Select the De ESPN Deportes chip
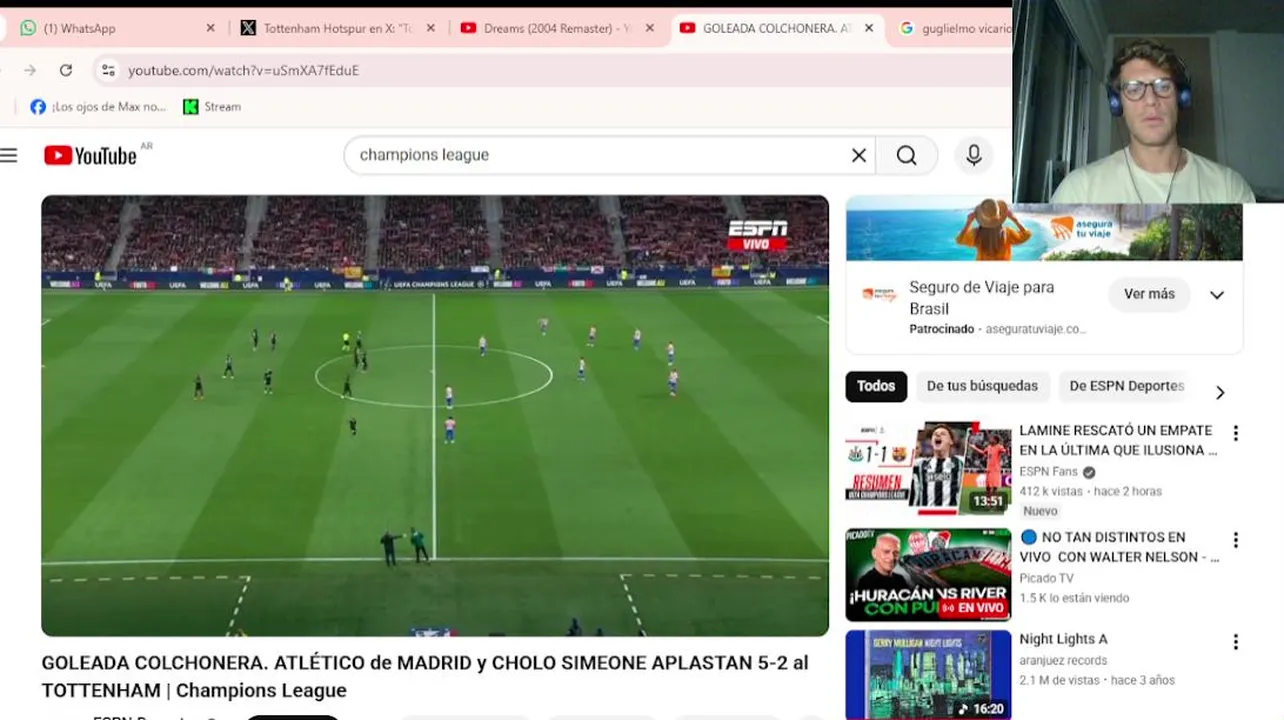1284x720 pixels. [1126, 386]
